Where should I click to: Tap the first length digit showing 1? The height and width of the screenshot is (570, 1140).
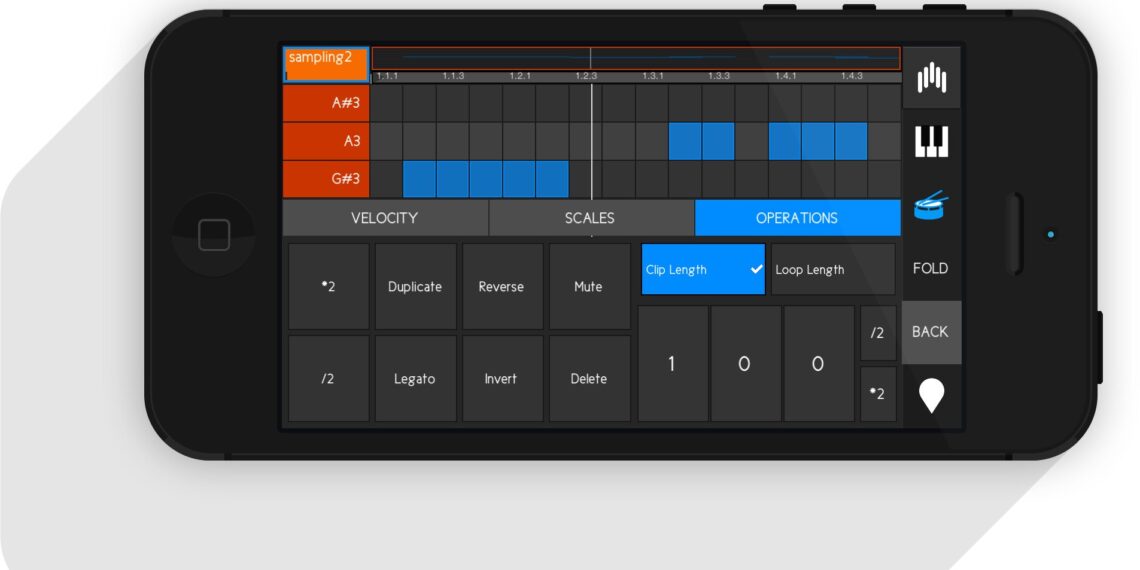pos(672,364)
